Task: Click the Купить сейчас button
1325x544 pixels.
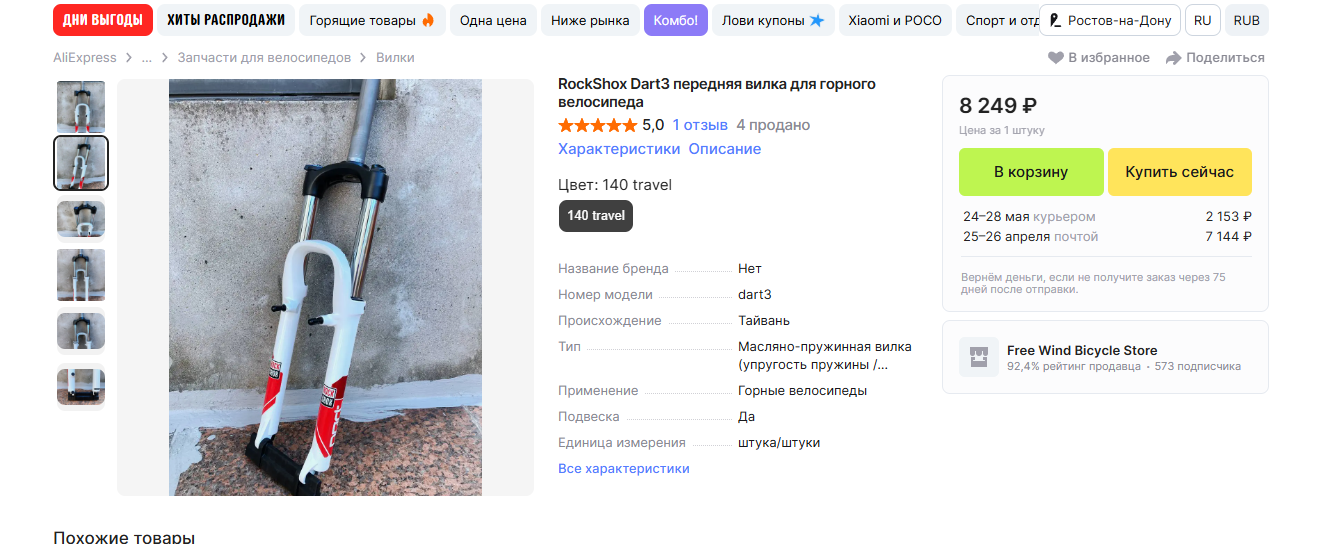Action: [1180, 172]
